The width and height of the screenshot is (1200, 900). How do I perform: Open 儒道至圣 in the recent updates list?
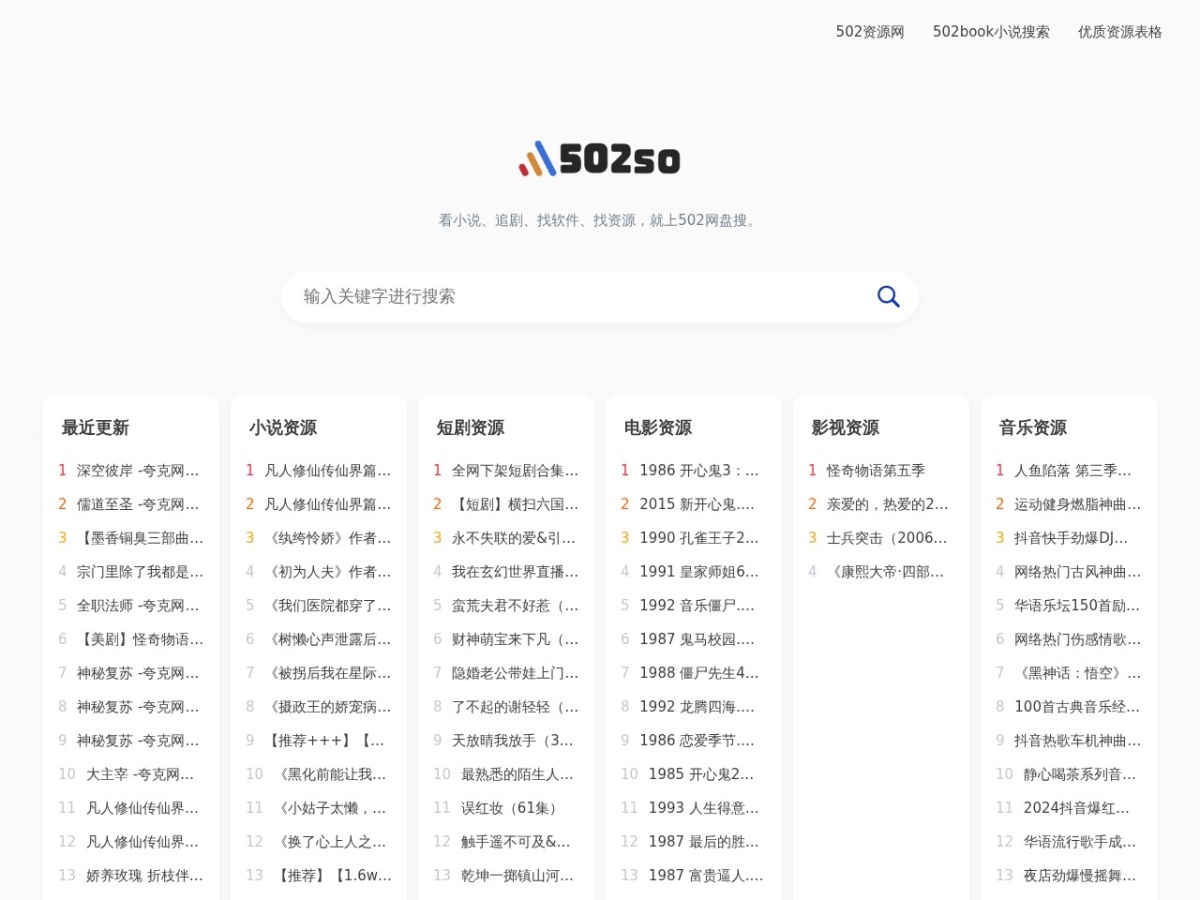point(138,504)
